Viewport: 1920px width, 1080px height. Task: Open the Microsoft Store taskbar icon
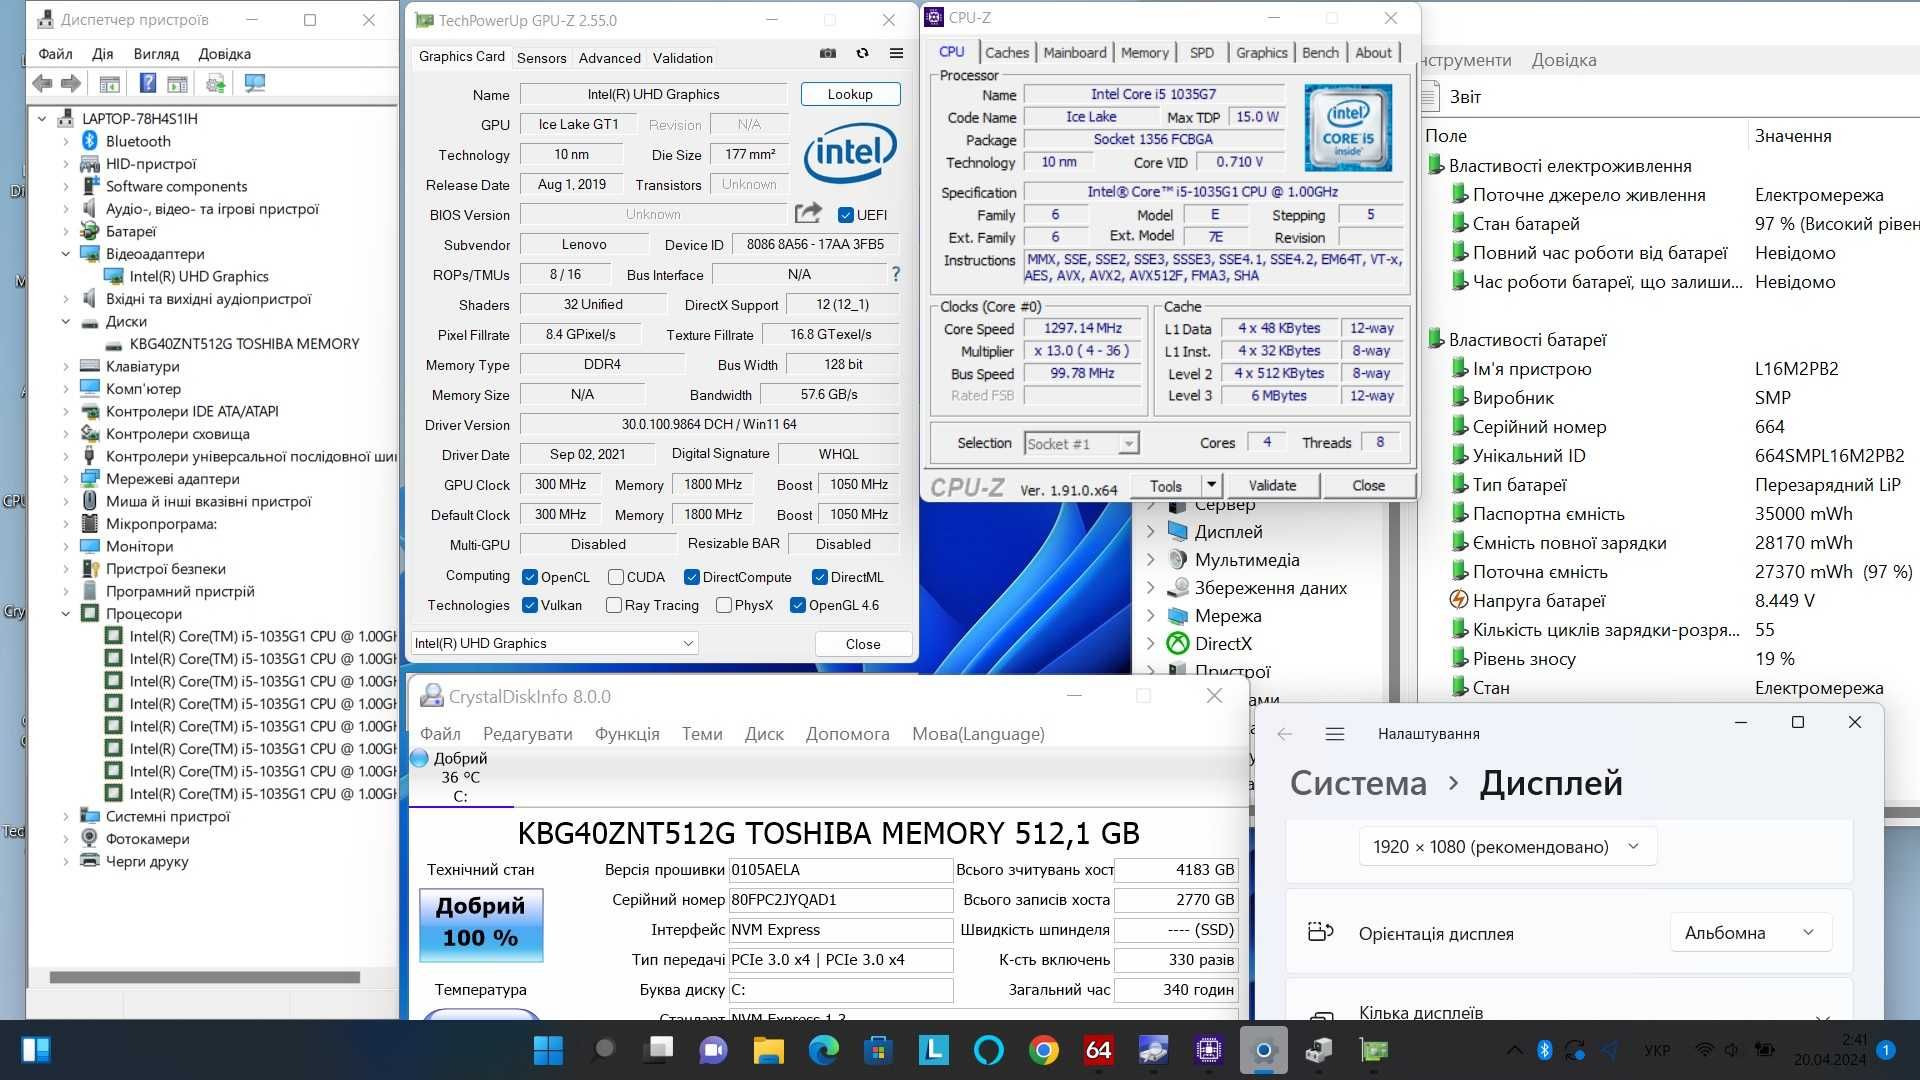pyautogui.click(x=878, y=1050)
